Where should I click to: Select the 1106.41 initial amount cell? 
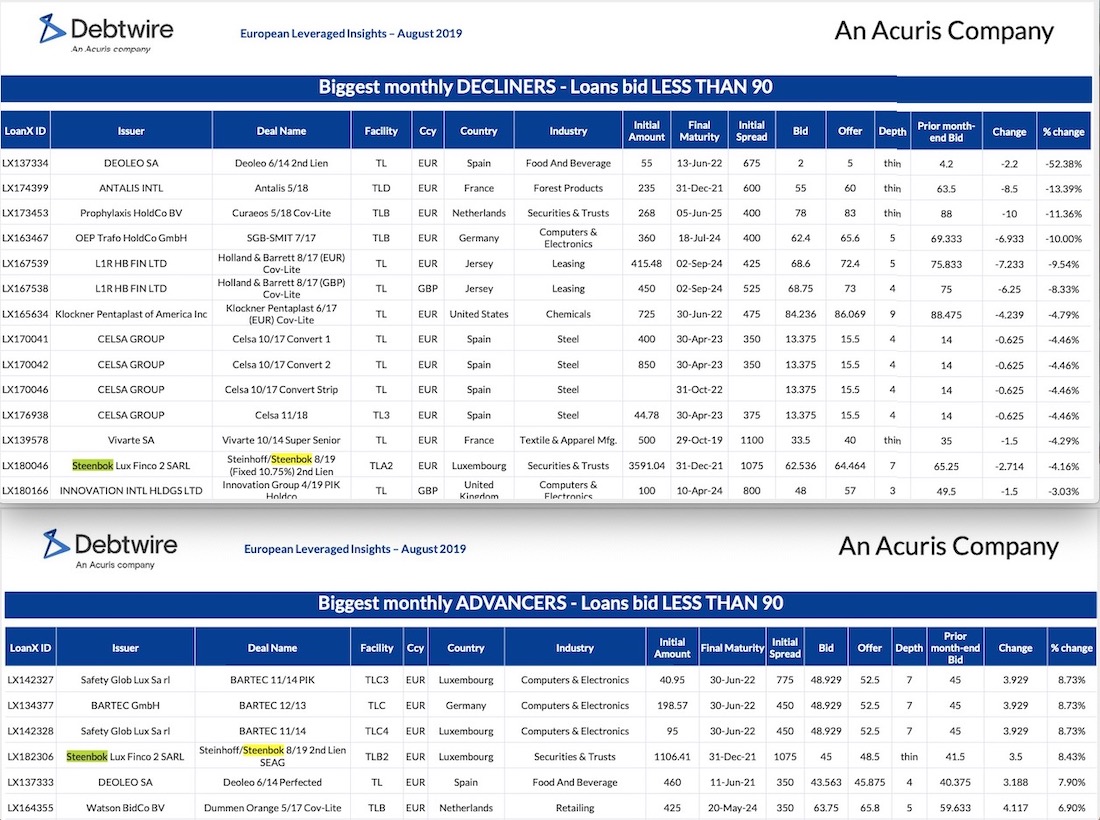click(x=672, y=756)
